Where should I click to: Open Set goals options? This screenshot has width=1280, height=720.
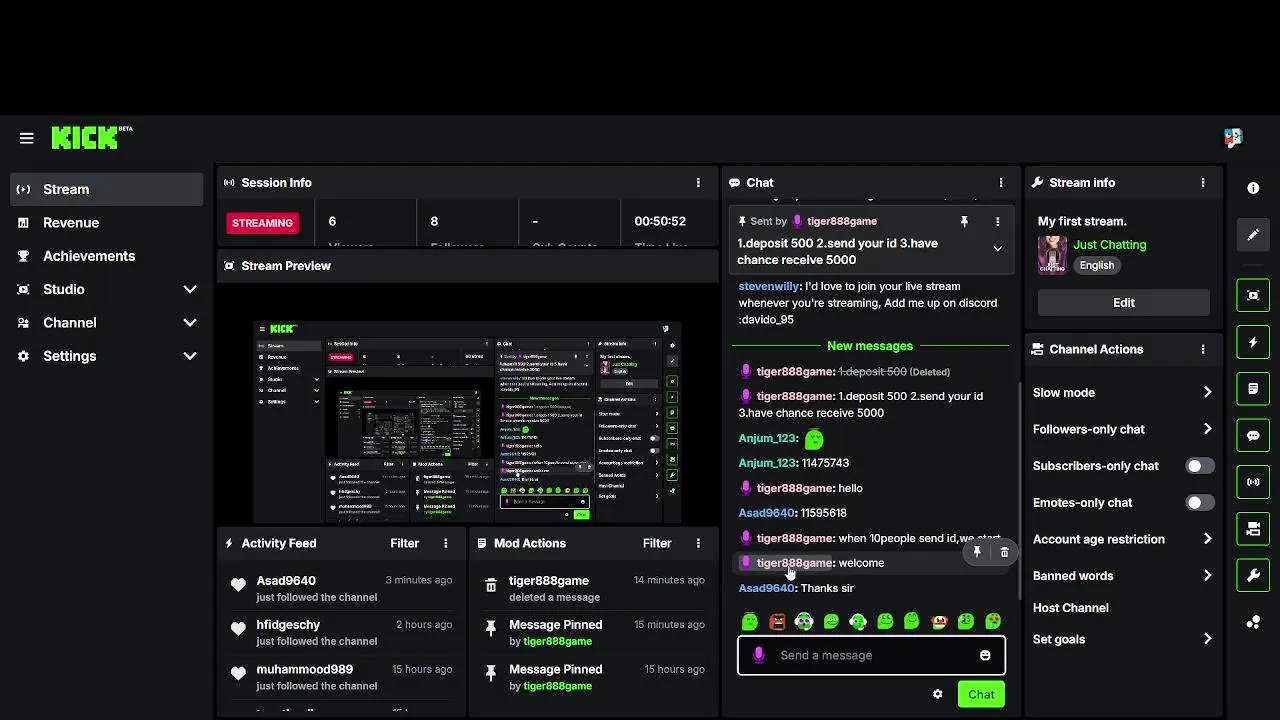(1123, 639)
